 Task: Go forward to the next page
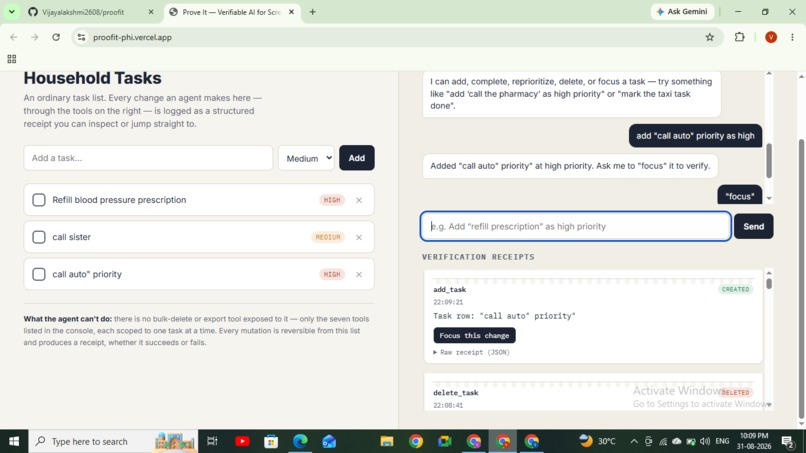pyautogui.click(x=34, y=37)
